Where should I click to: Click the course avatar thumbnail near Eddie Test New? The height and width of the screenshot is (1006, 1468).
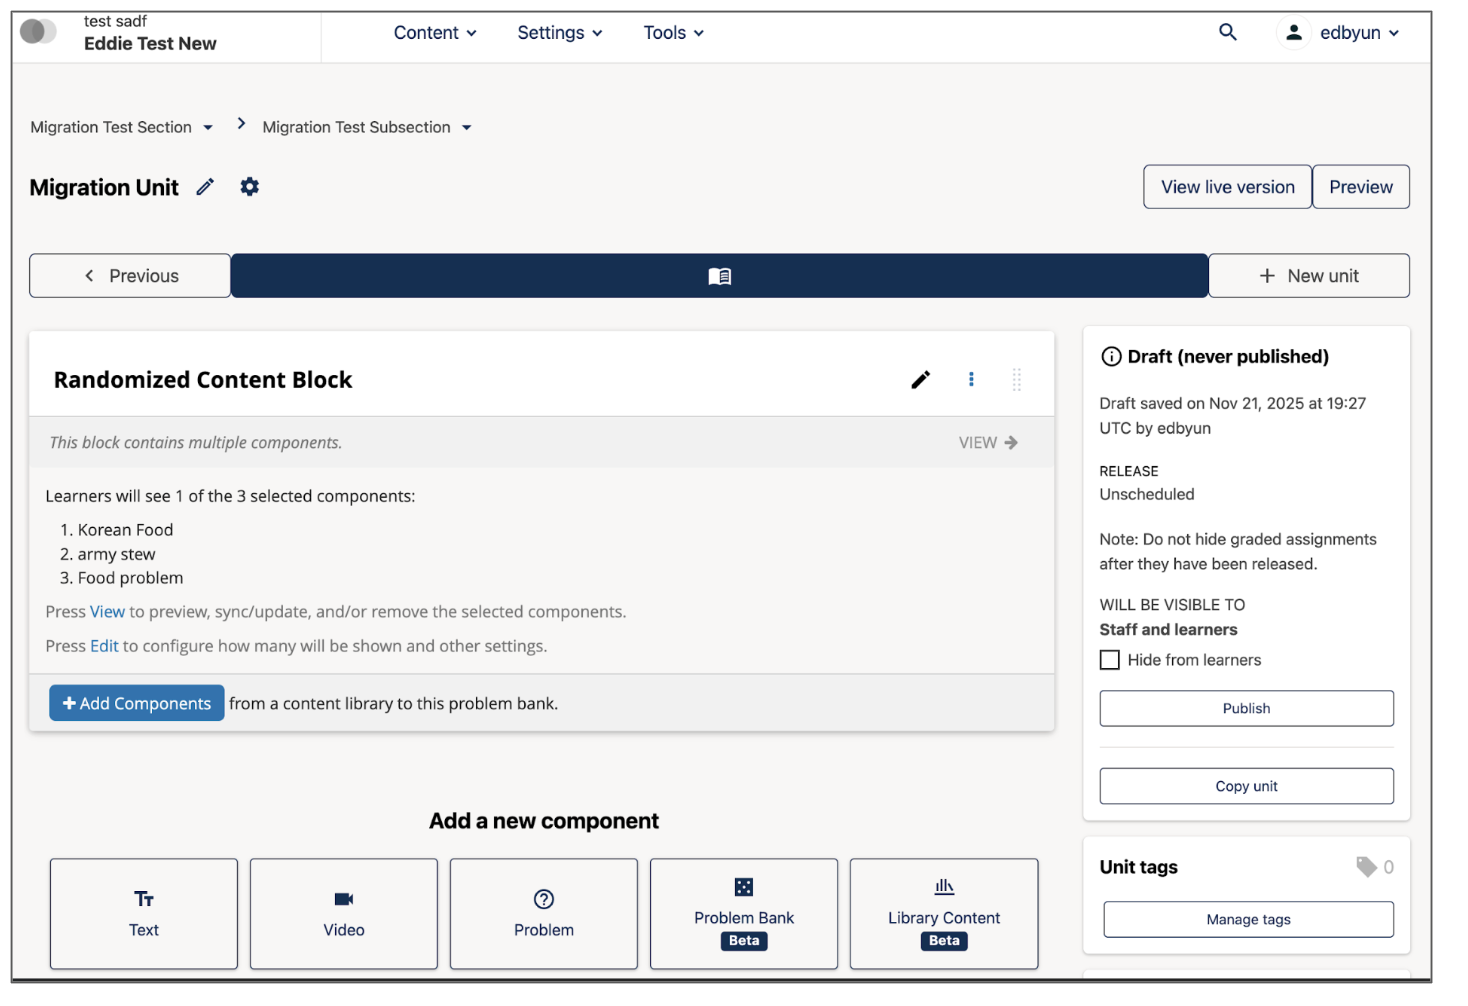[x=38, y=31]
